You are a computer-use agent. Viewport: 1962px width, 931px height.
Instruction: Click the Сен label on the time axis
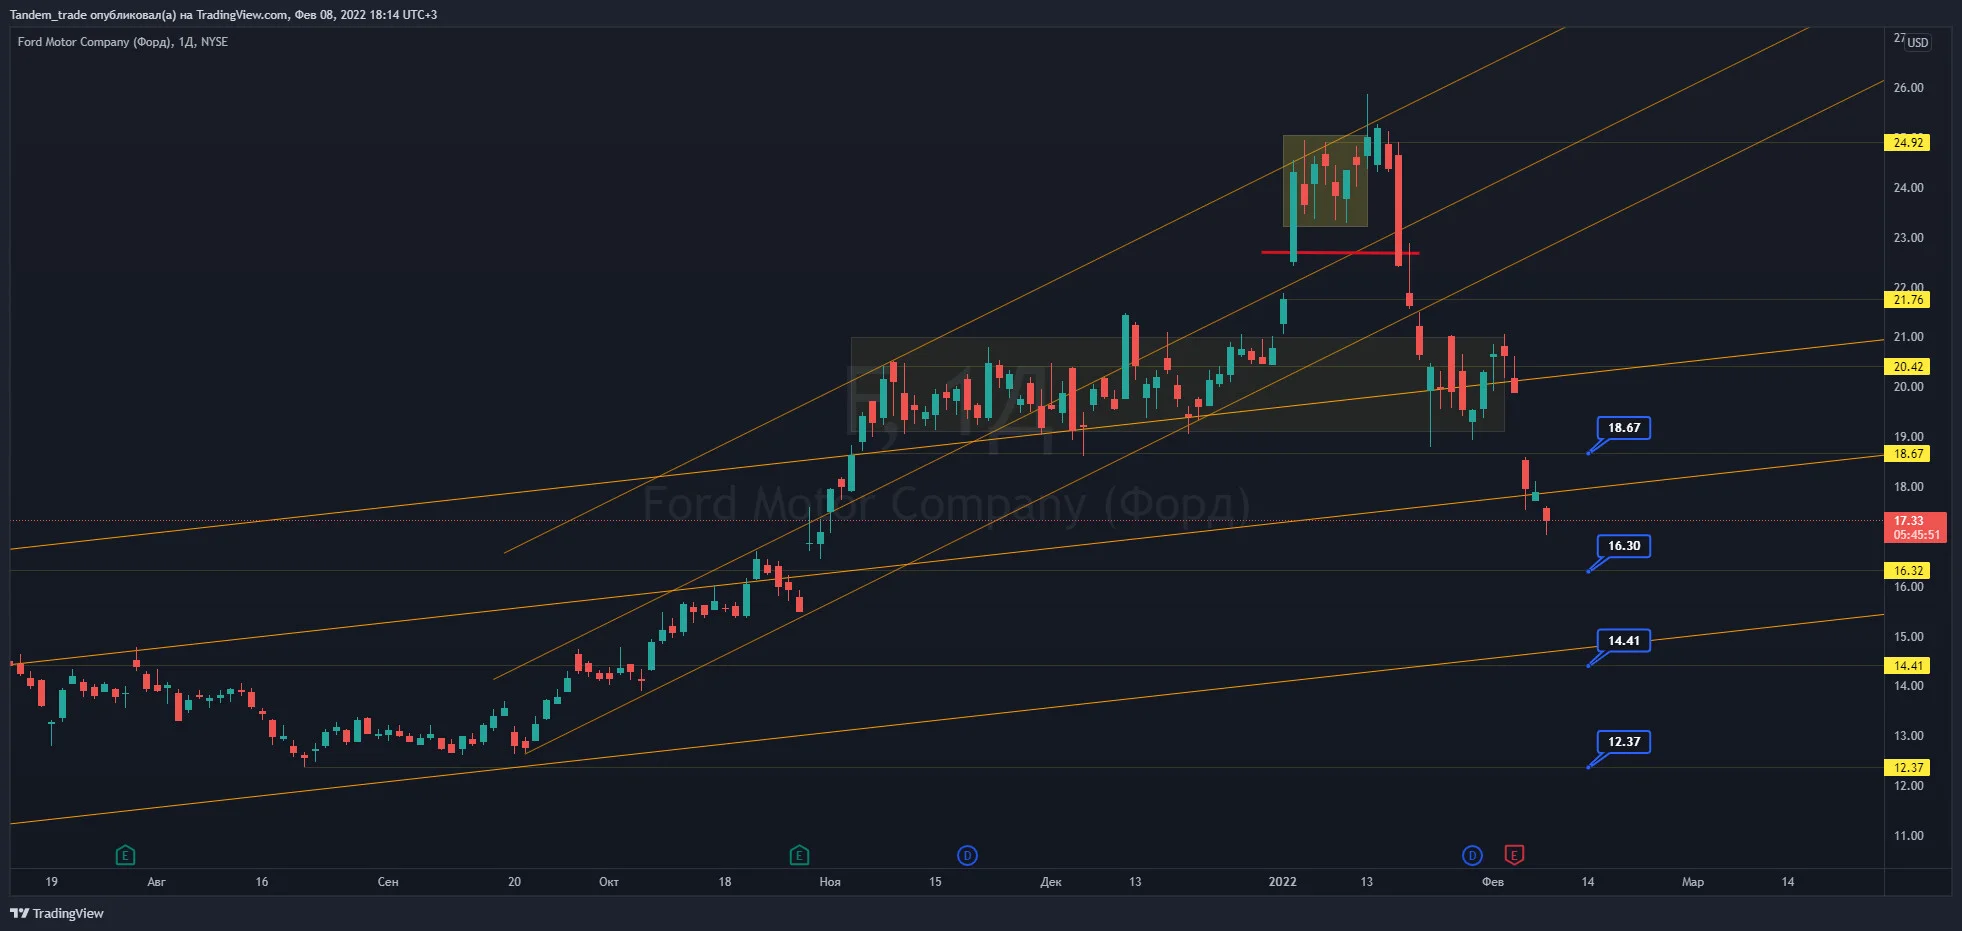pyautogui.click(x=388, y=882)
